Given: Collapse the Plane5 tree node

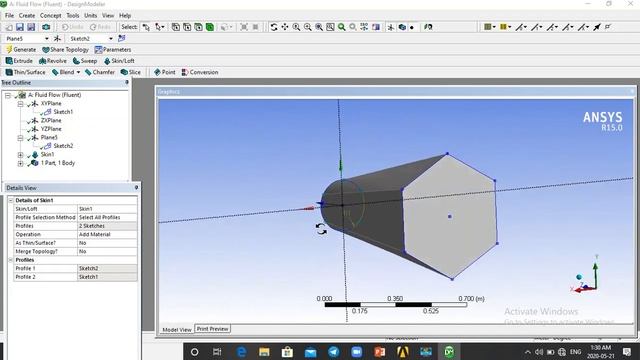Looking at the screenshot, I should tap(20, 138).
